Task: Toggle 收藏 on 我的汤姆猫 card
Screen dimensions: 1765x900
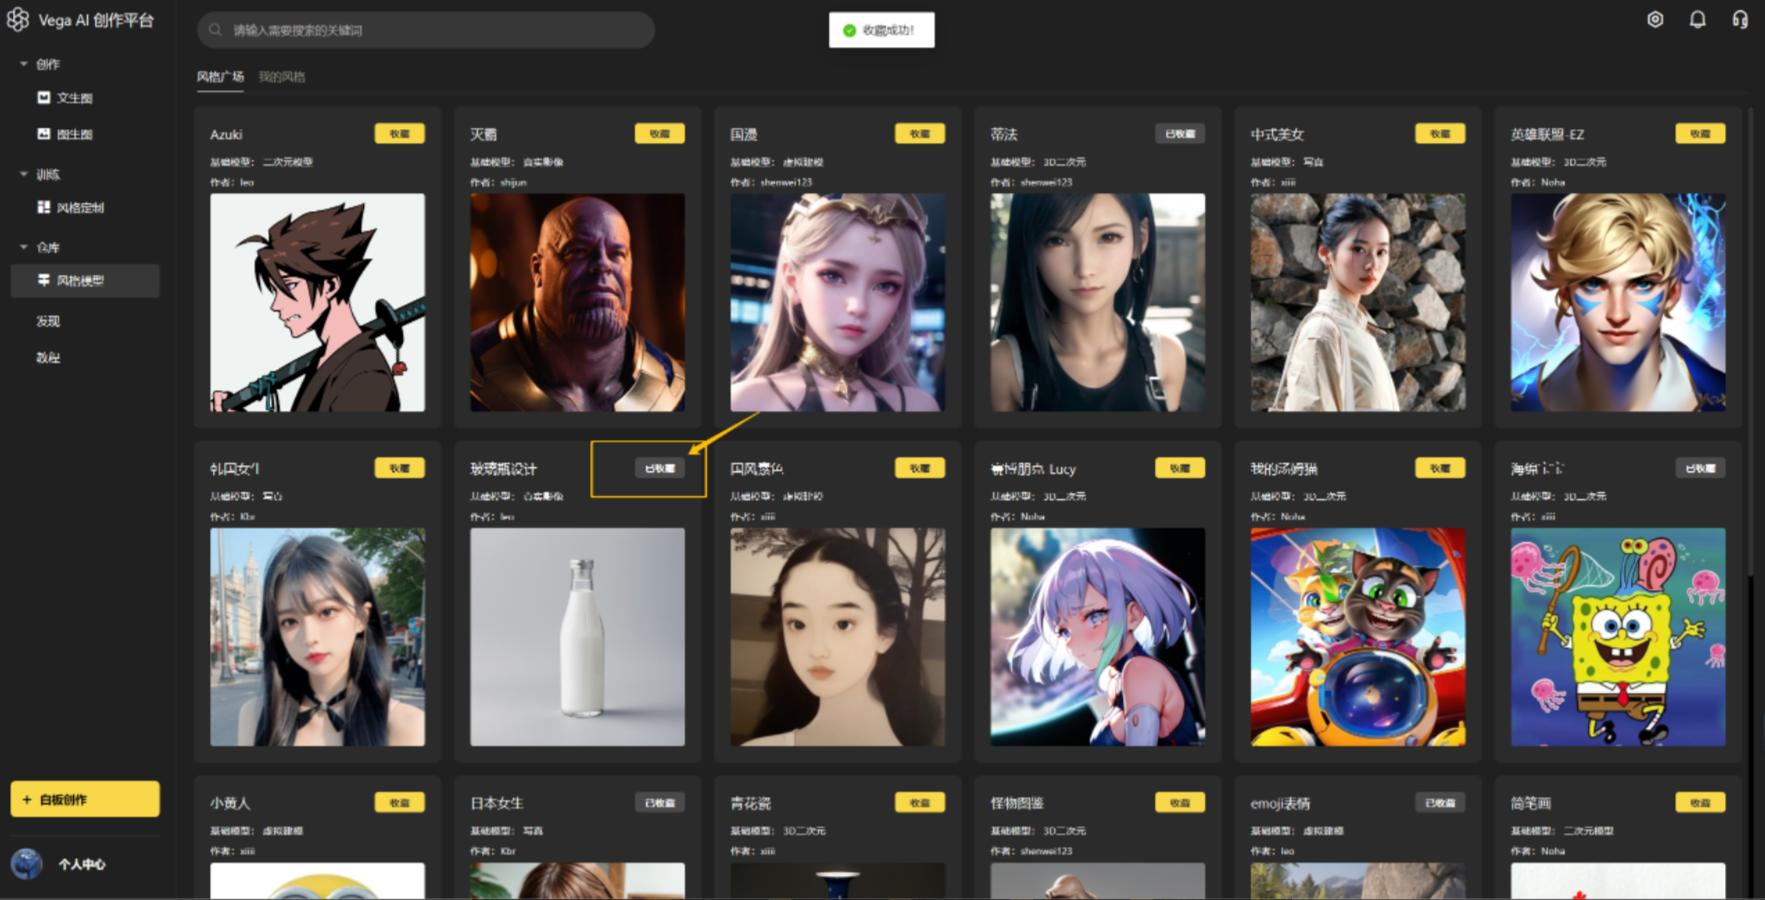Action: coord(1440,468)
